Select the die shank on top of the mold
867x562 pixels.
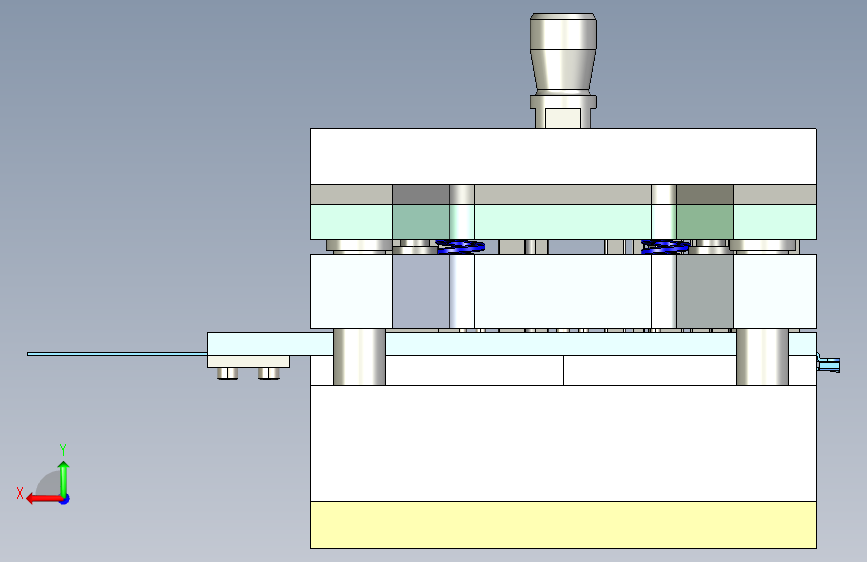563,70
